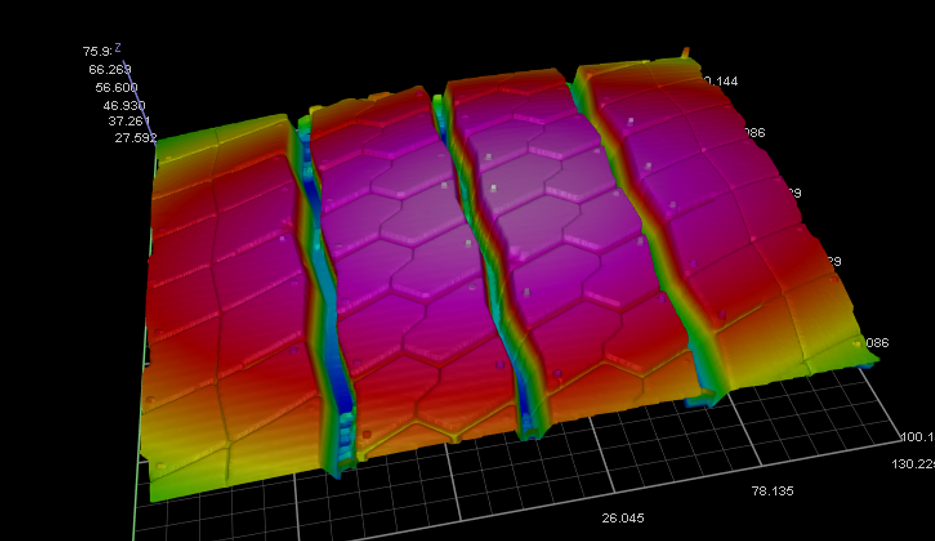Click the 66.263 Z-axis tick value
This screenshot has height=541, width=935.
pos(110,69)
